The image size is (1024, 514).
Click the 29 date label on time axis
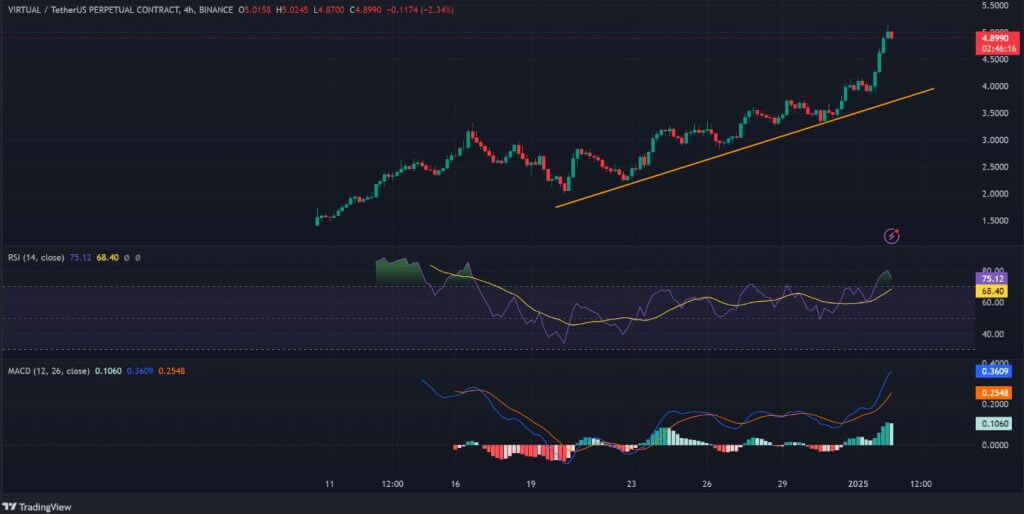coord(782,484)
